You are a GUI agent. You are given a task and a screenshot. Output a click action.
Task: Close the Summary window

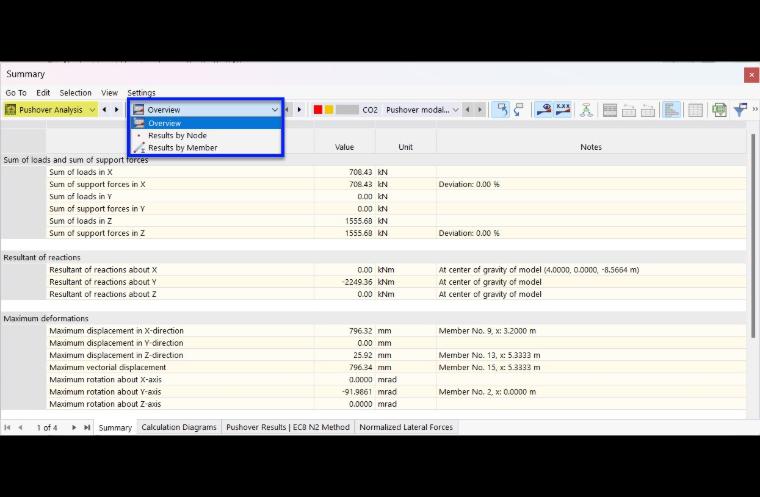751,75
